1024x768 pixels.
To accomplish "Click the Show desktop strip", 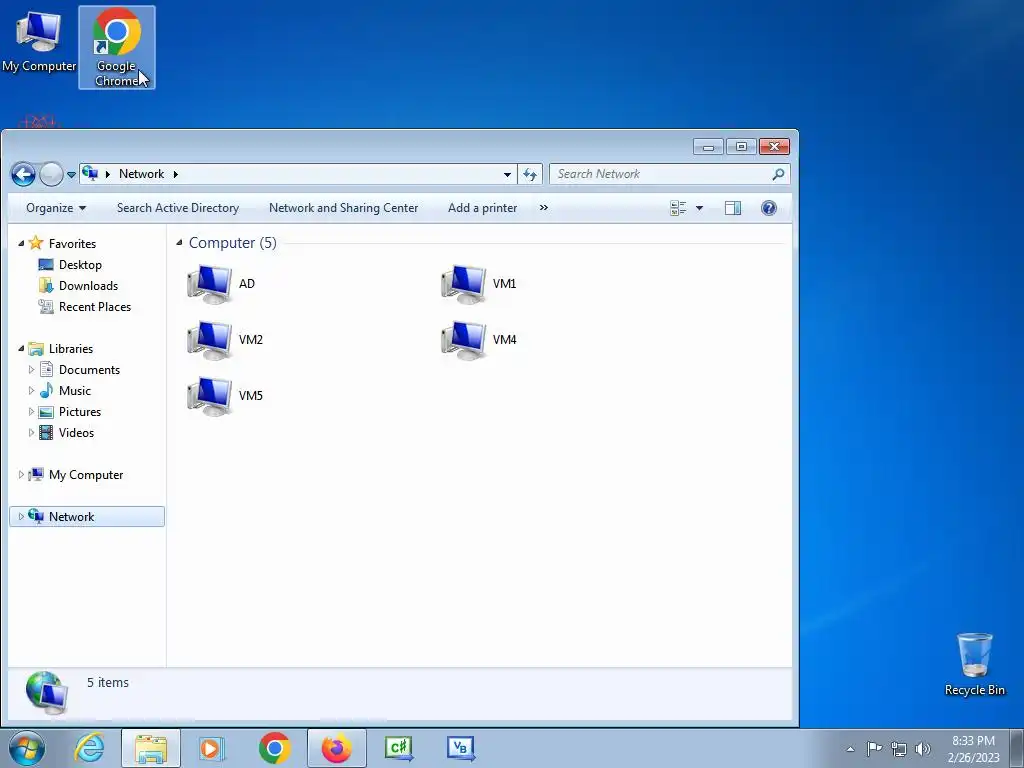I will pyautogui.click(x=1017, y=749).
